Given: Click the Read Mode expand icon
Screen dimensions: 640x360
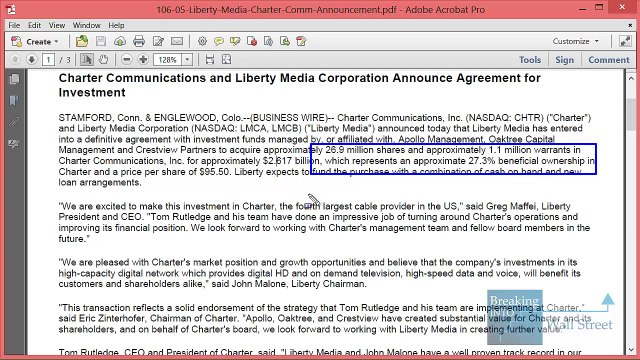Looking at the screenshot, I should click(625, 41).
